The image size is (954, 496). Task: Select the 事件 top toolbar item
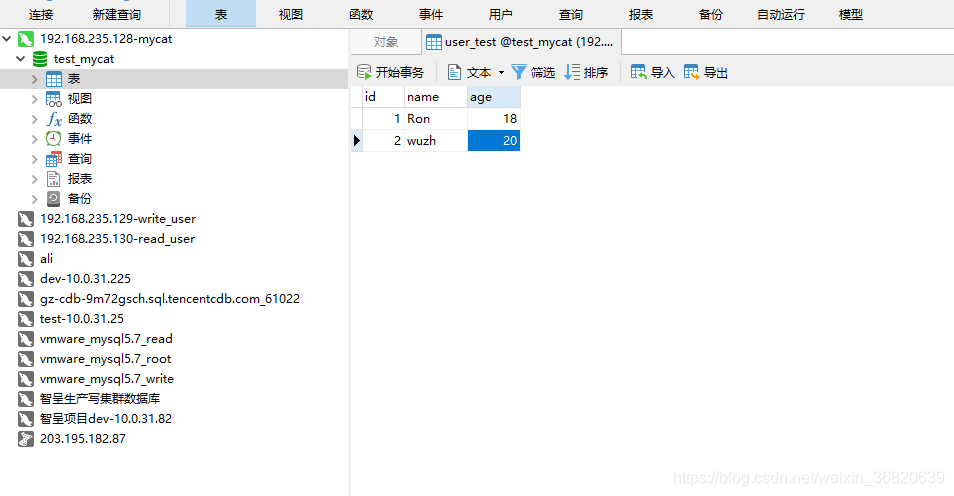[431, 15]
